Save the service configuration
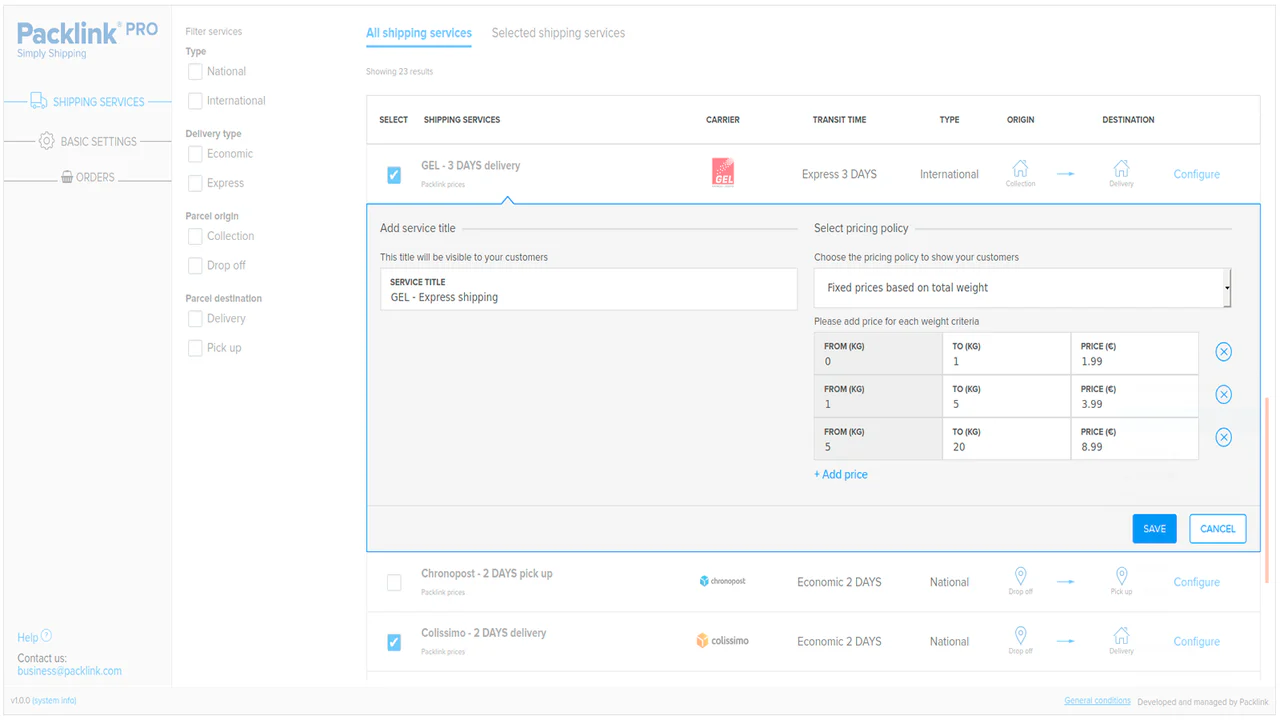The image size is (1280, 720). [1154, 529]
